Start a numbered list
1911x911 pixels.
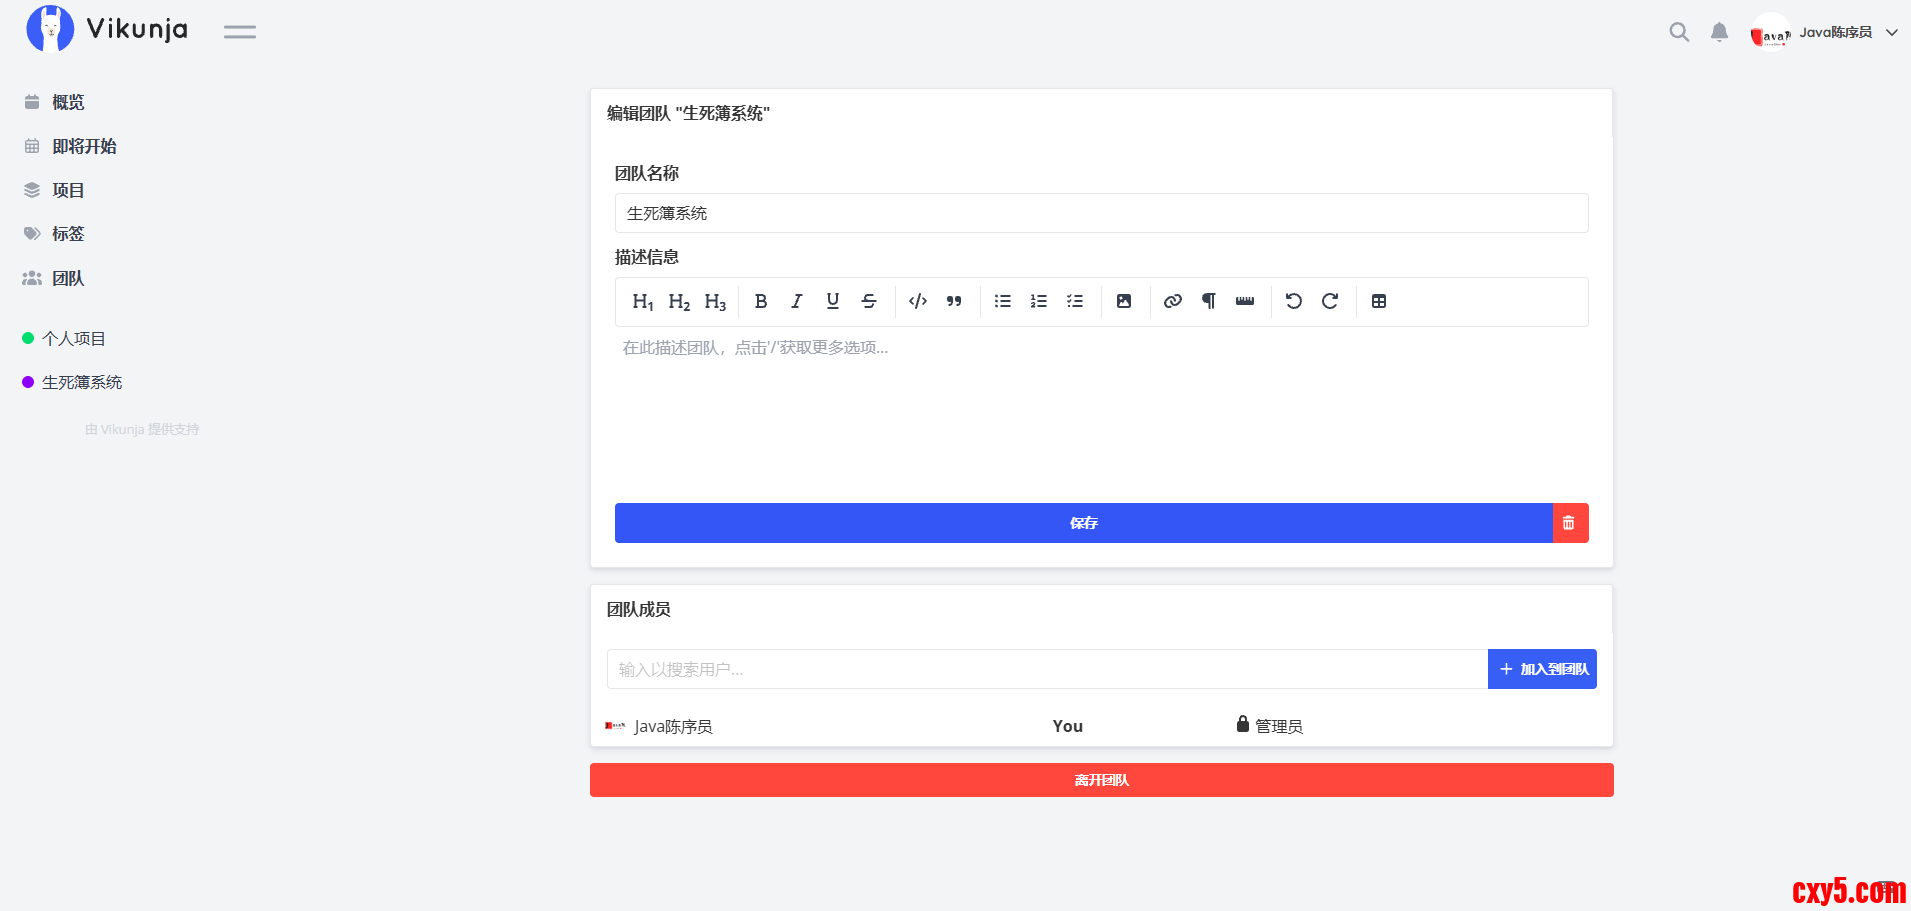coord(1039,301)
